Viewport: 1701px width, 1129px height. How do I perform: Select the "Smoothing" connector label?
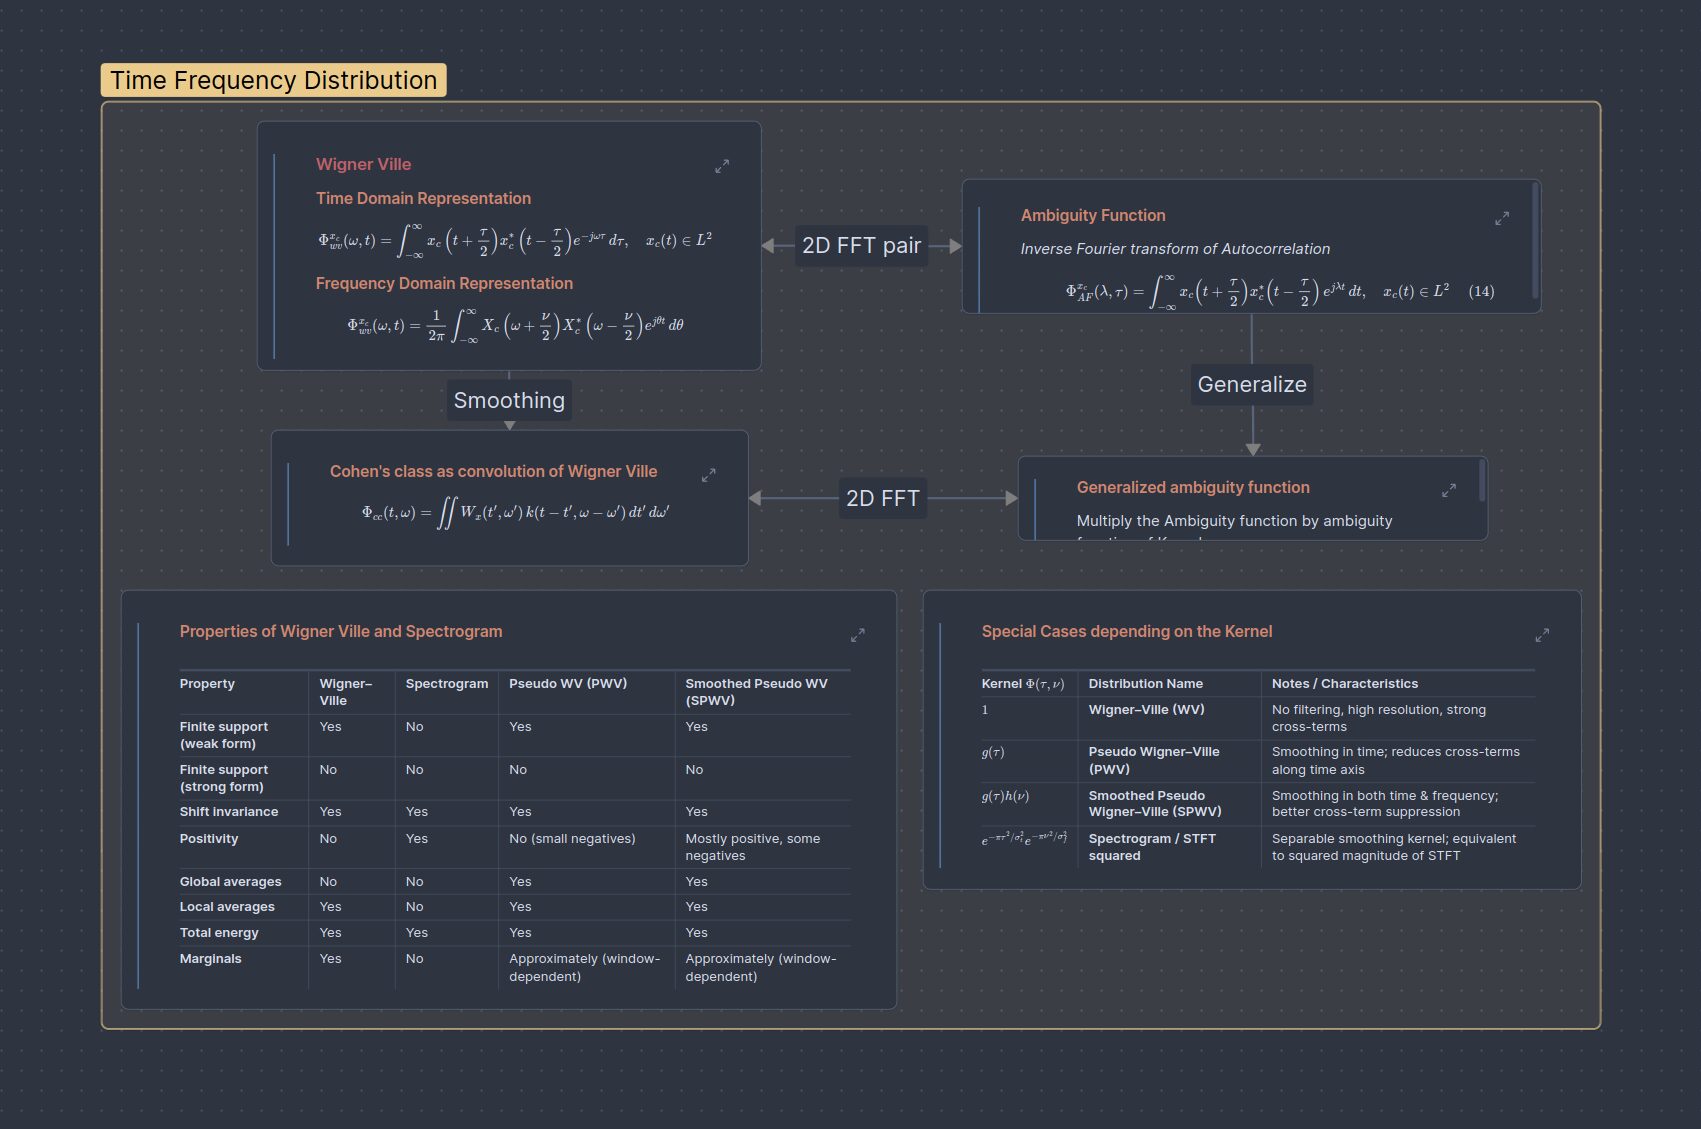coord(509,400)
